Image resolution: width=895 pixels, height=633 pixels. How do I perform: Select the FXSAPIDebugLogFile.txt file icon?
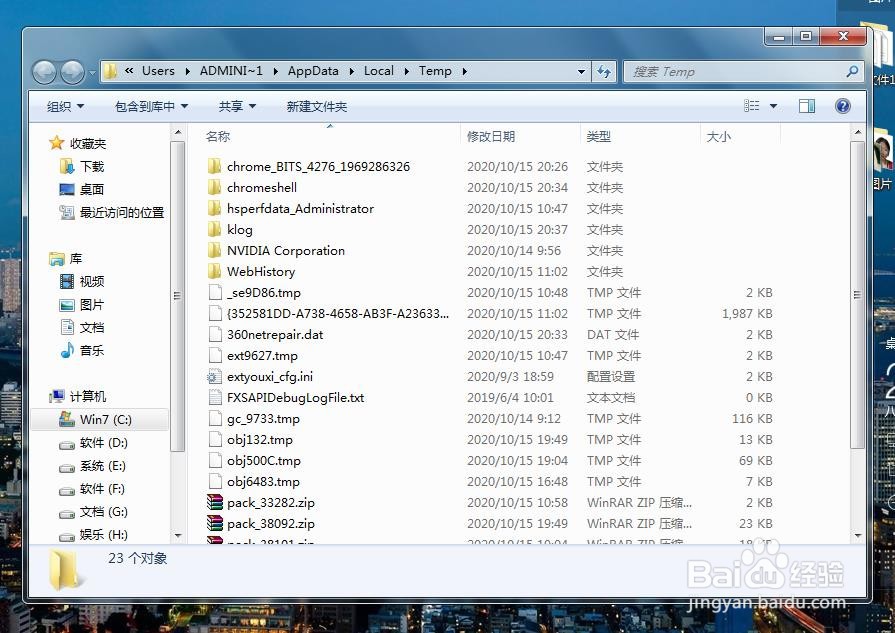[x=215, y=397]
